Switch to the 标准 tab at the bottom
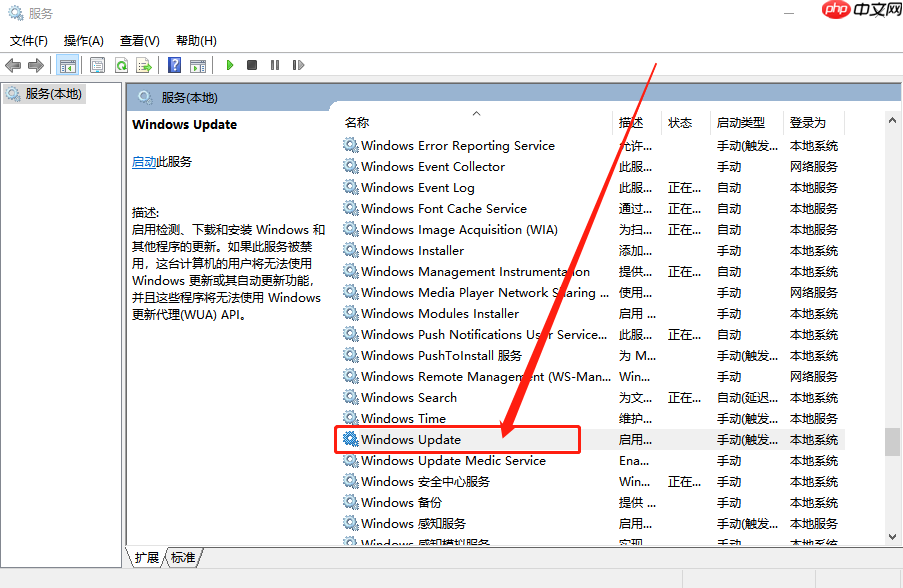 click(x=182, y=559)
